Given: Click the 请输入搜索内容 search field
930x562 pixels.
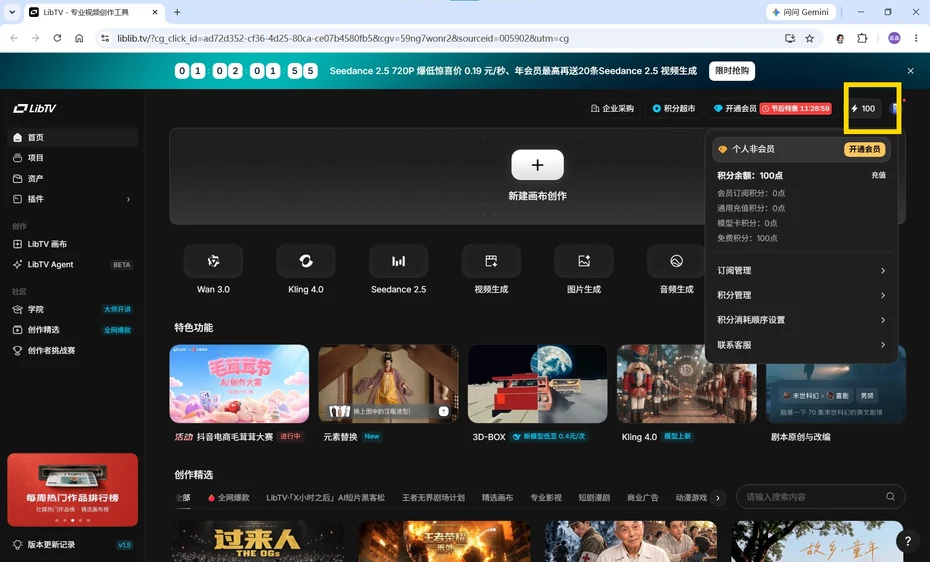Looking at the screenshot, I should pyautogui.click(x=821, y=497).
